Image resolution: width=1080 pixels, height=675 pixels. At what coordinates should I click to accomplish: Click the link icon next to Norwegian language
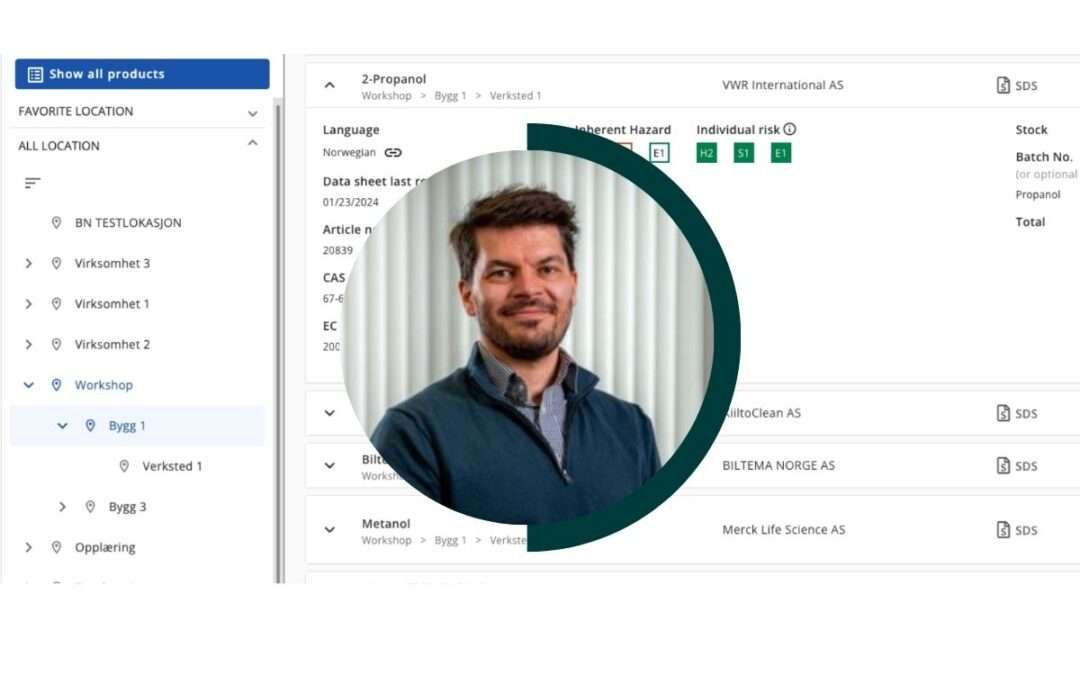pos(392,152)
